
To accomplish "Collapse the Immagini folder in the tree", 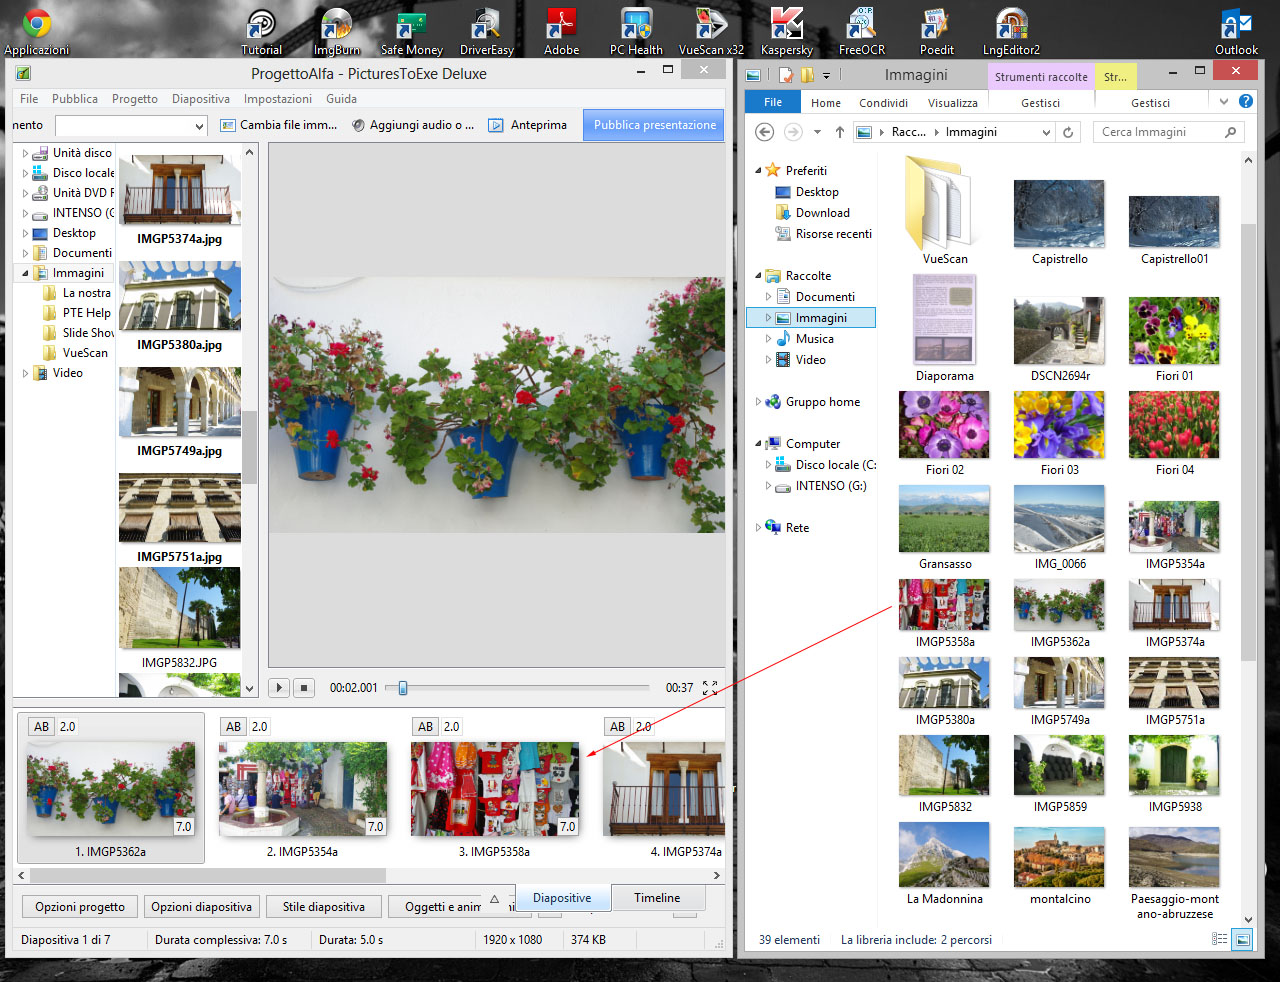I will (25, 273).
